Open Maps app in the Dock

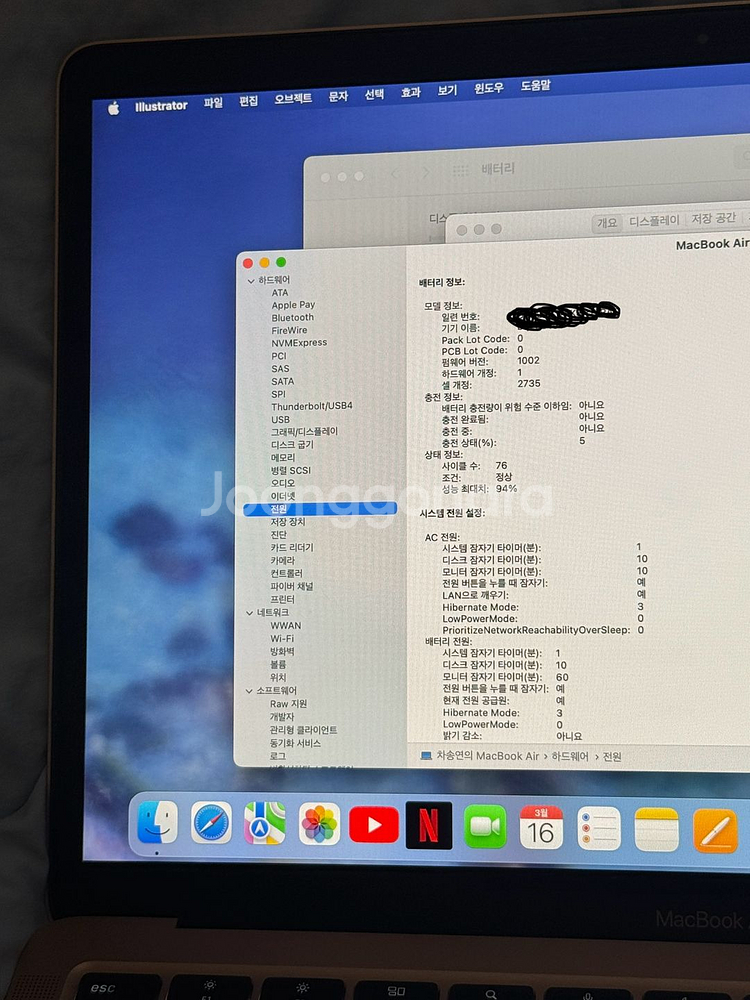pos(265,823)
